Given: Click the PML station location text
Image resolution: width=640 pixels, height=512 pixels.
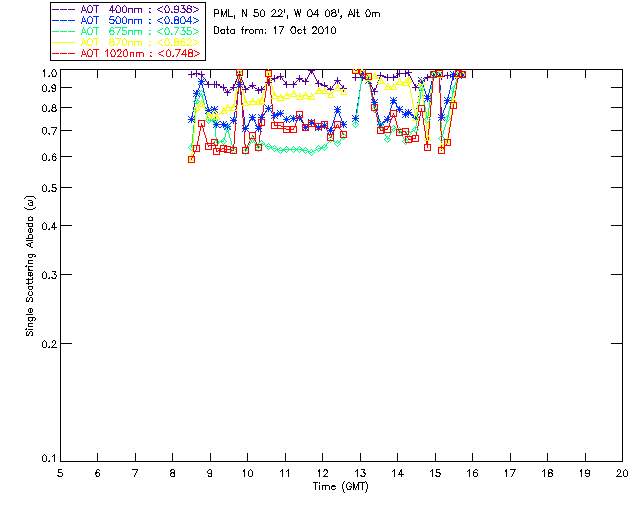Looking at the screenshot, I should tap(297, 14).
